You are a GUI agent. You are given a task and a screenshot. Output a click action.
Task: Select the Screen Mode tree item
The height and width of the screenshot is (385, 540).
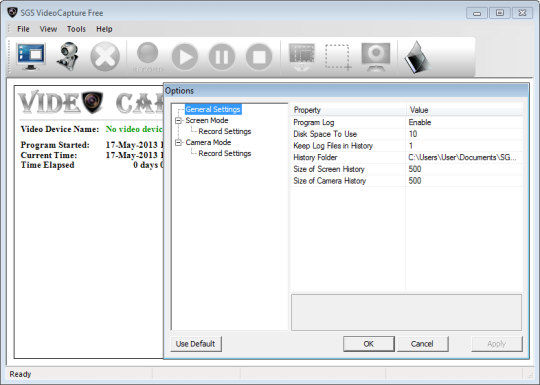207,121
